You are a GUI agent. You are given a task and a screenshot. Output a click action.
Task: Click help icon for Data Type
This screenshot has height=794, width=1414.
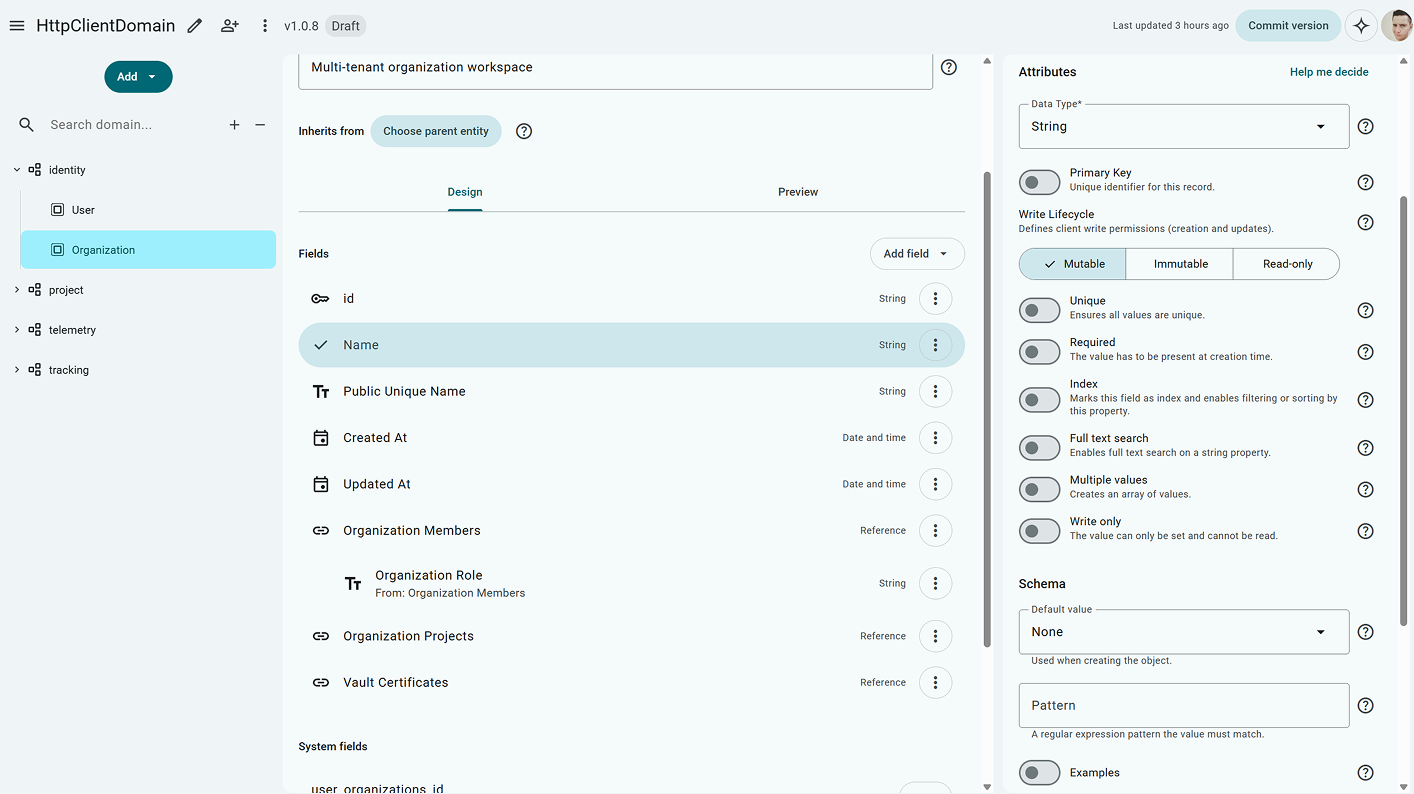tap(1365, 126)
